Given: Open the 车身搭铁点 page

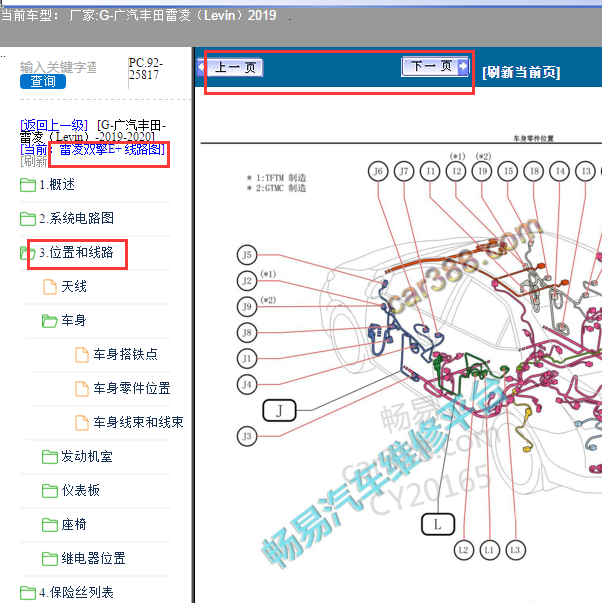Looking at the screenshot, I should 125,354.
